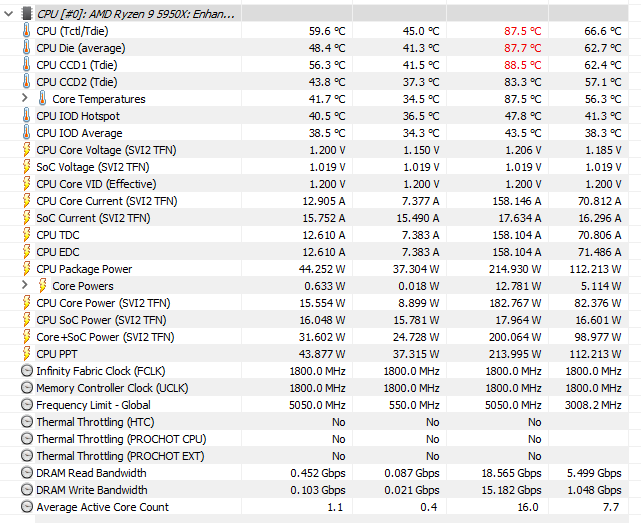Click thermometer icon beside Core Temperatures
Viewport: 641px width, 523px height.
43,99
